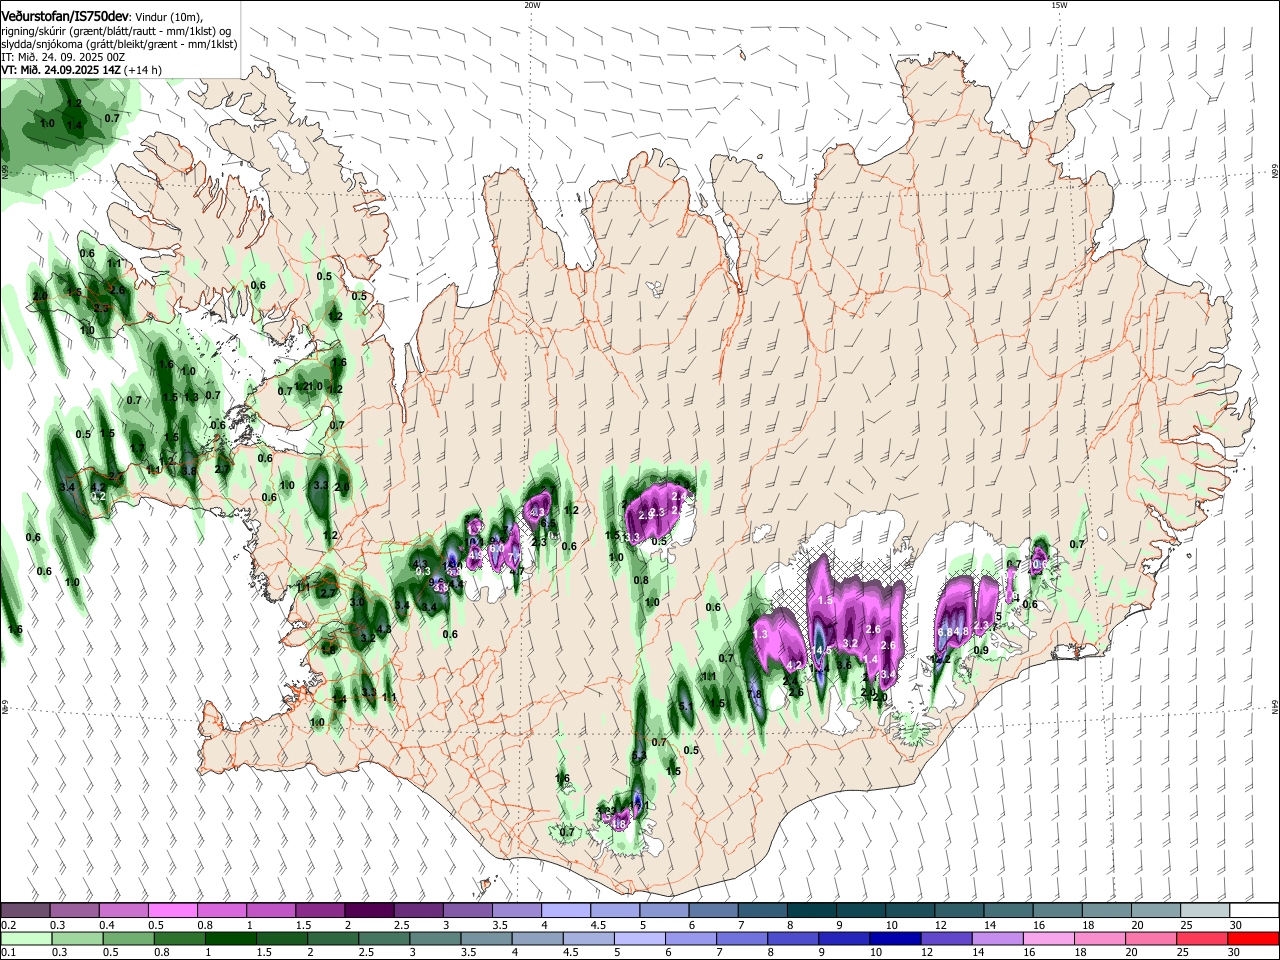Click the 'slydda/snjókoma' legend description line

click(x=119, y=44)
